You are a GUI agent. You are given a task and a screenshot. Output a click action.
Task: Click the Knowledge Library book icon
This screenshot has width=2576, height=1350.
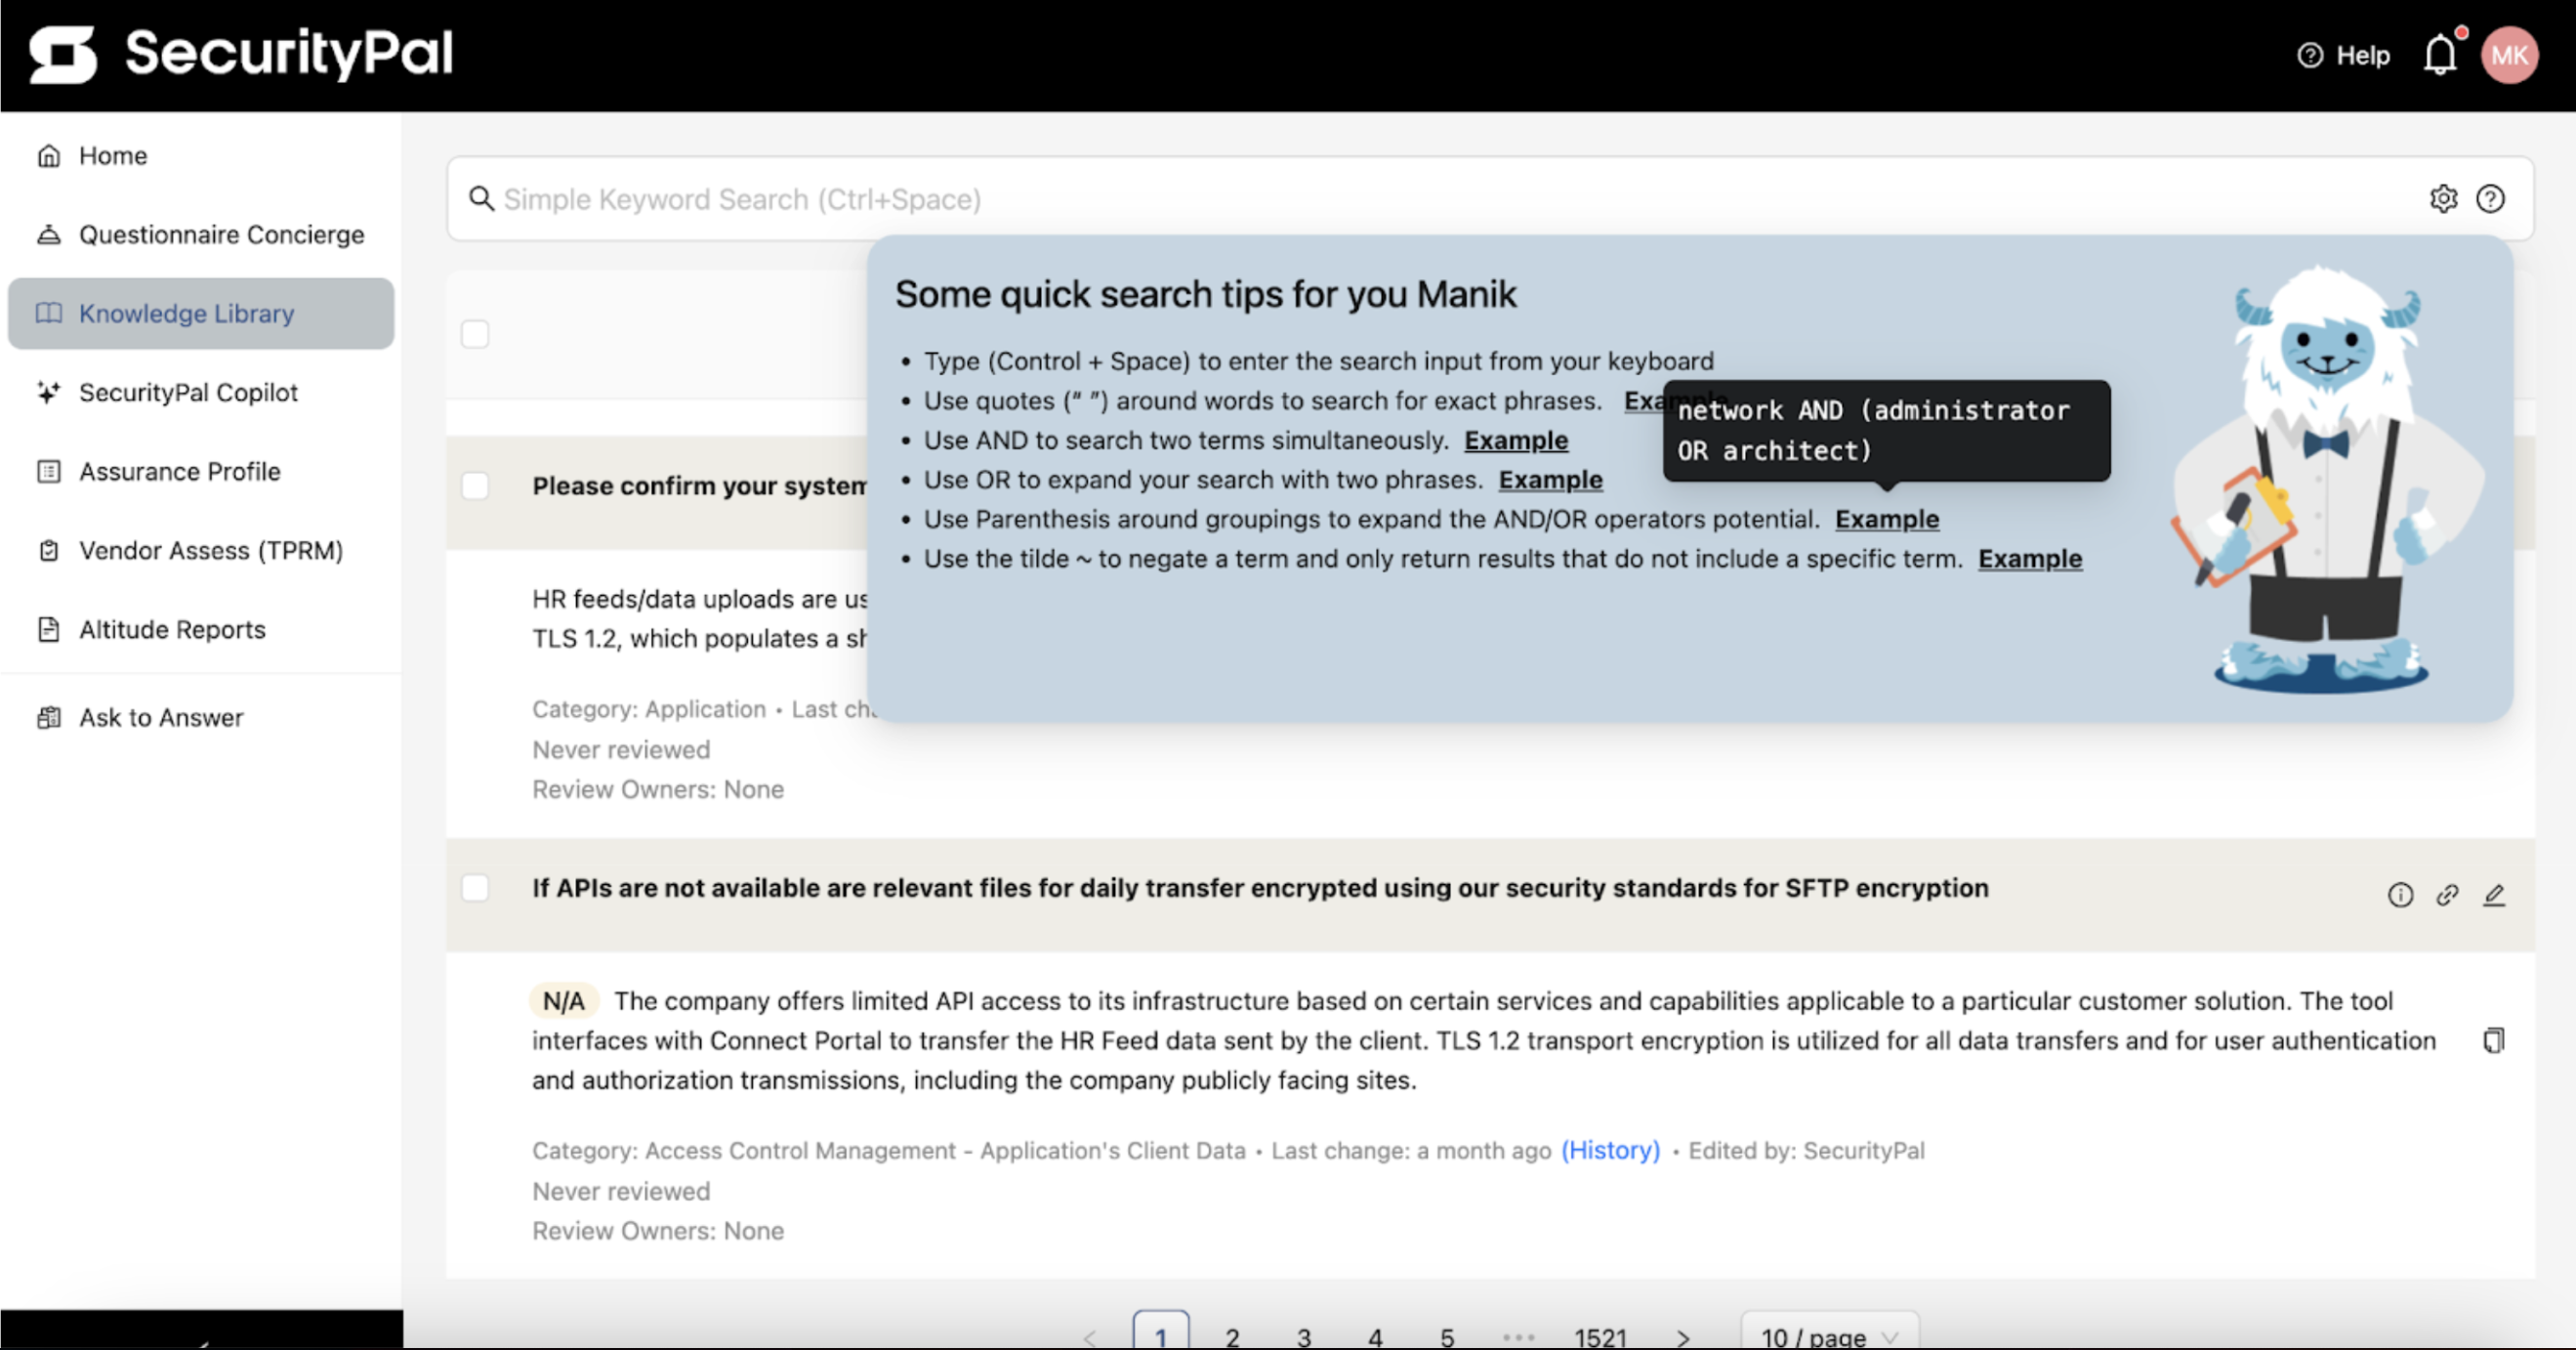[x=48, y=313]
